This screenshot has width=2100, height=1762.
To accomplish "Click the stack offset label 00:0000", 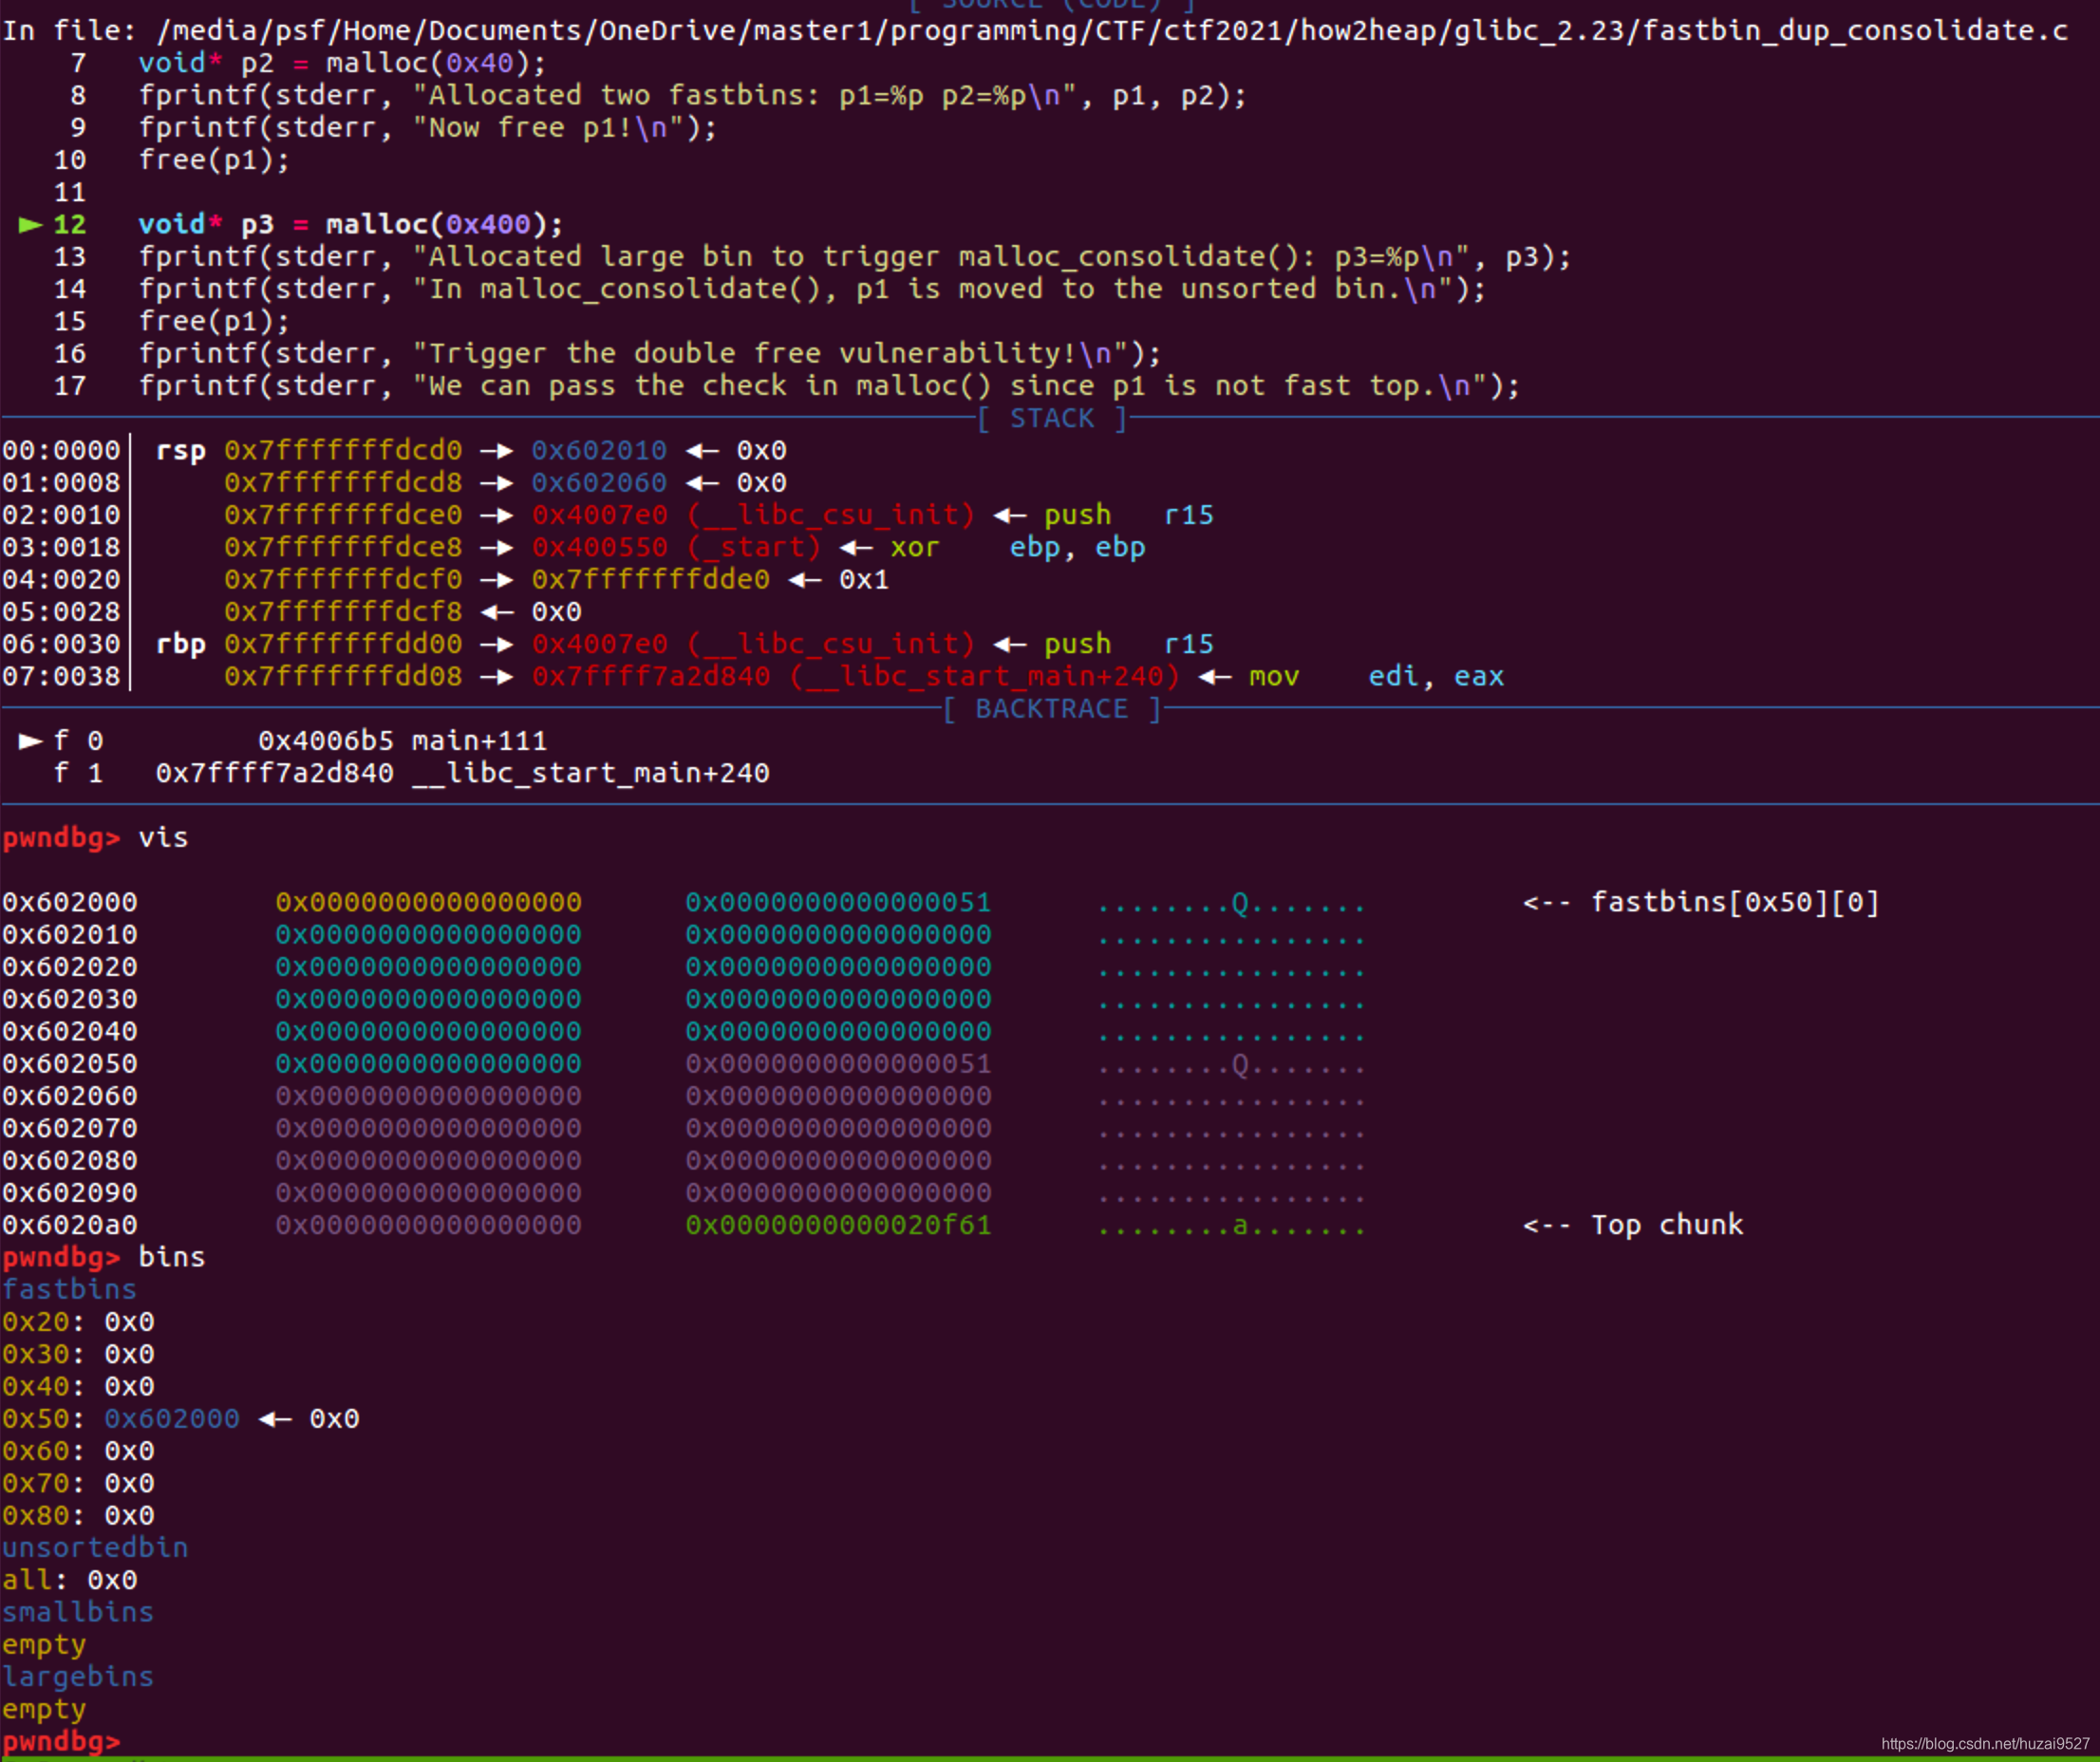I will tap(61, 451).
